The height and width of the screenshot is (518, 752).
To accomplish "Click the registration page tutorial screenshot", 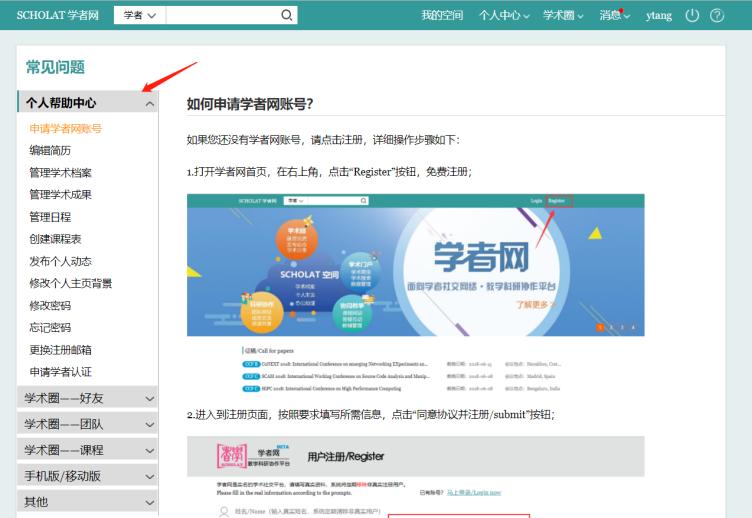I will [x=415, y=477].
